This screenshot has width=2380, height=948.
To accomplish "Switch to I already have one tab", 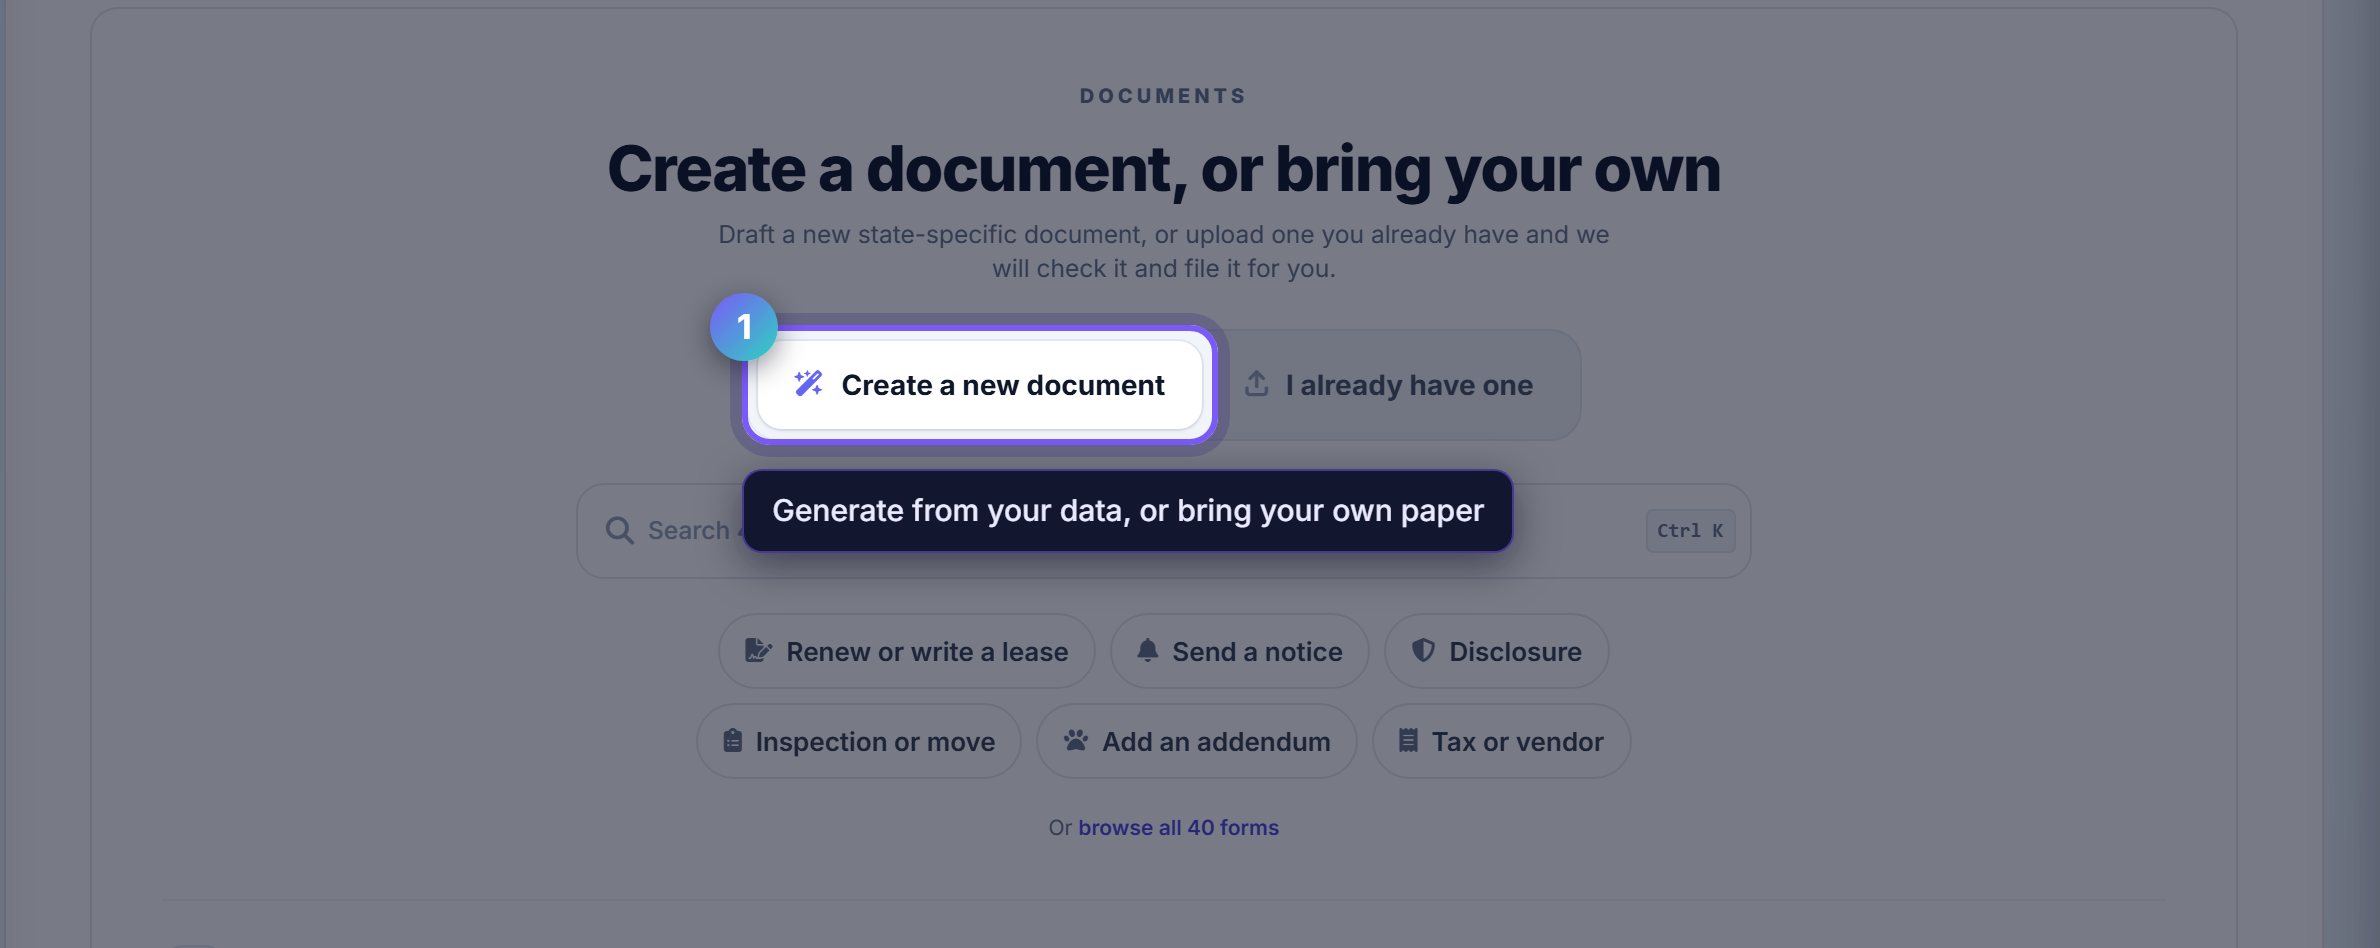I will (x=1390, y=385).
